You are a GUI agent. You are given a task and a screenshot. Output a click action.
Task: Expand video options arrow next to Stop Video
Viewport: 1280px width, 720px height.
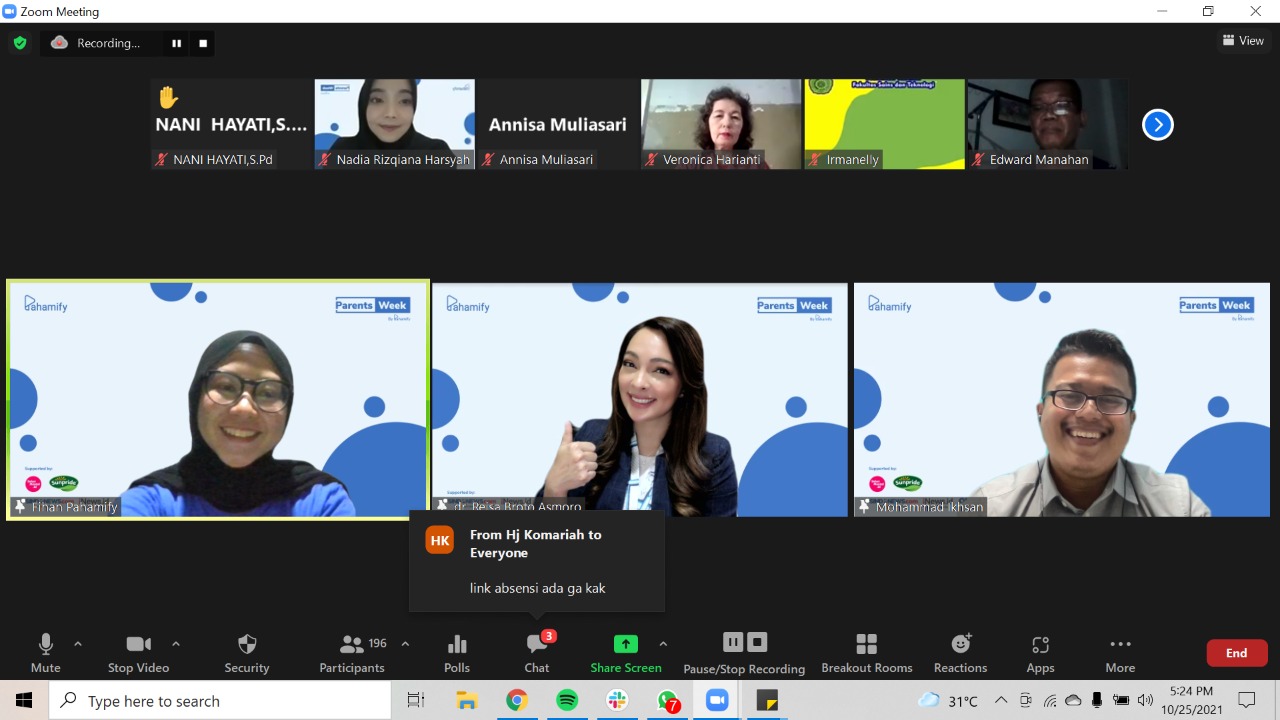click(176, 644)
